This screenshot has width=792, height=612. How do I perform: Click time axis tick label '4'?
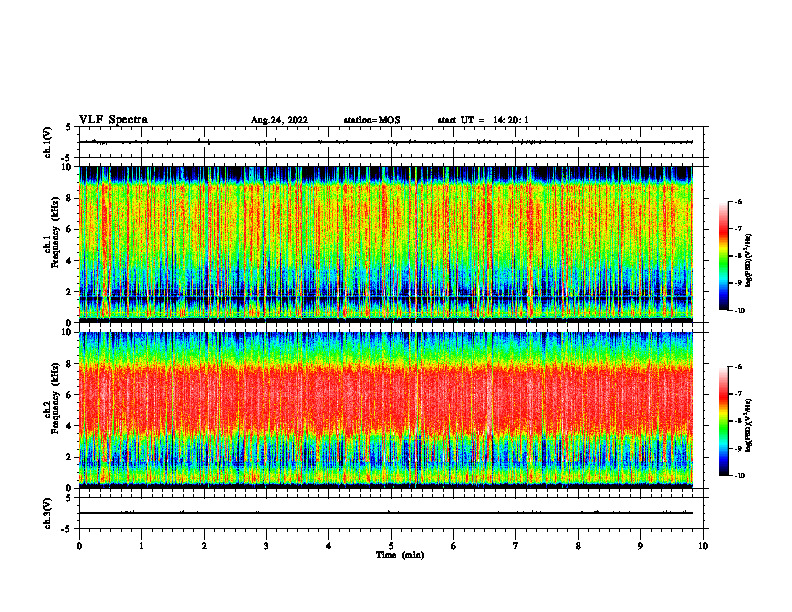(329, 546)
